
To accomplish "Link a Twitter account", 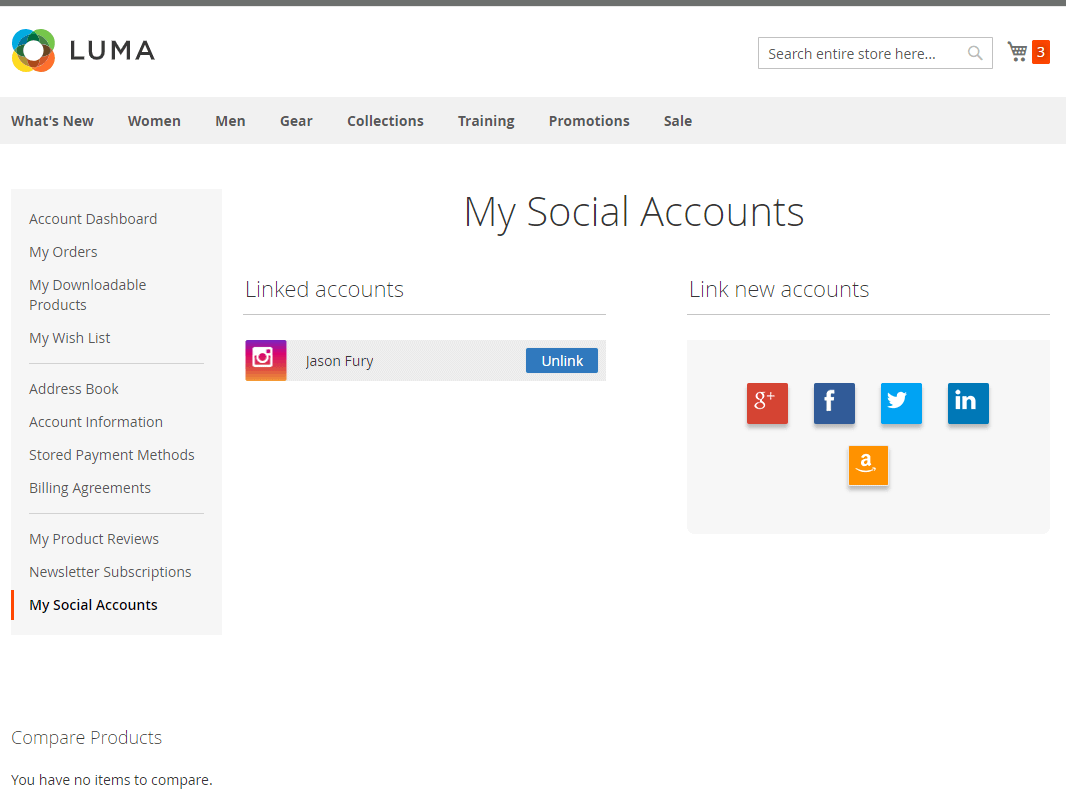I will (x=901, y=403).
